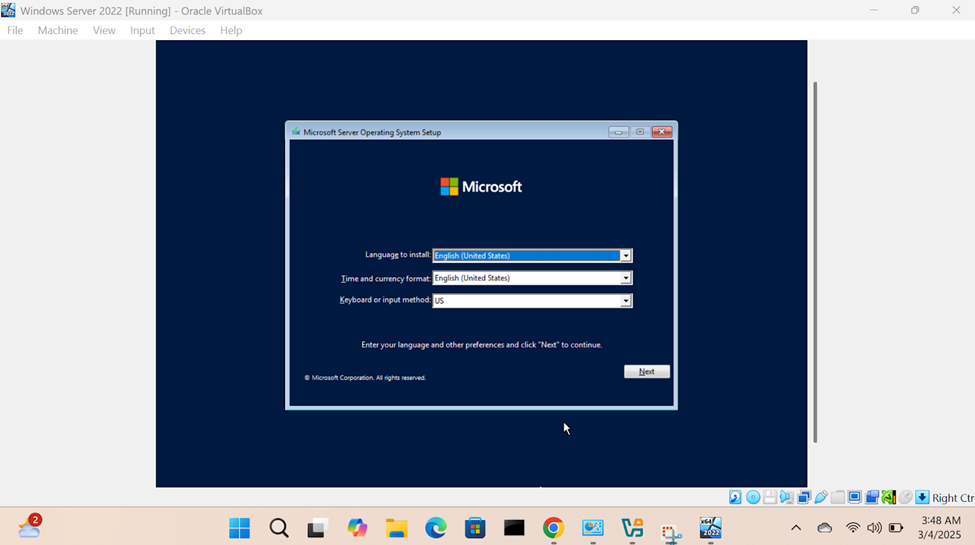The image size is (975, 545).
Task: Open the View menu
Action: (x=104, y=30)
